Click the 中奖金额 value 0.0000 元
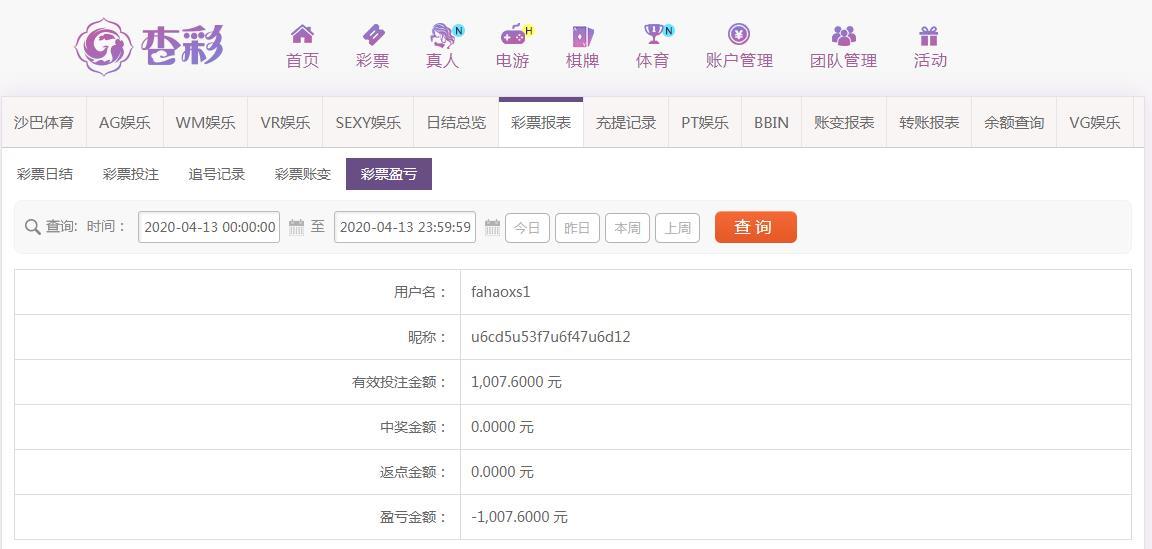This screenshot has height=549, width=1152. click(x=503, y=427)
